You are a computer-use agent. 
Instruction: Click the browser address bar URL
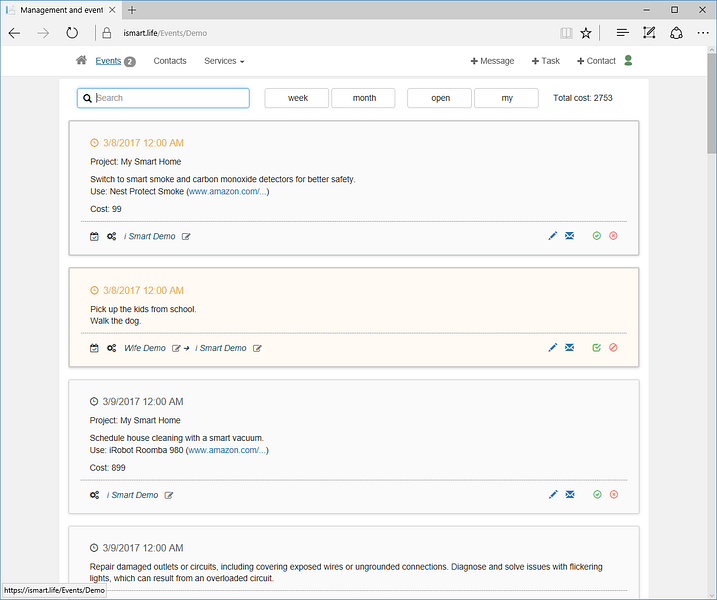165,33
